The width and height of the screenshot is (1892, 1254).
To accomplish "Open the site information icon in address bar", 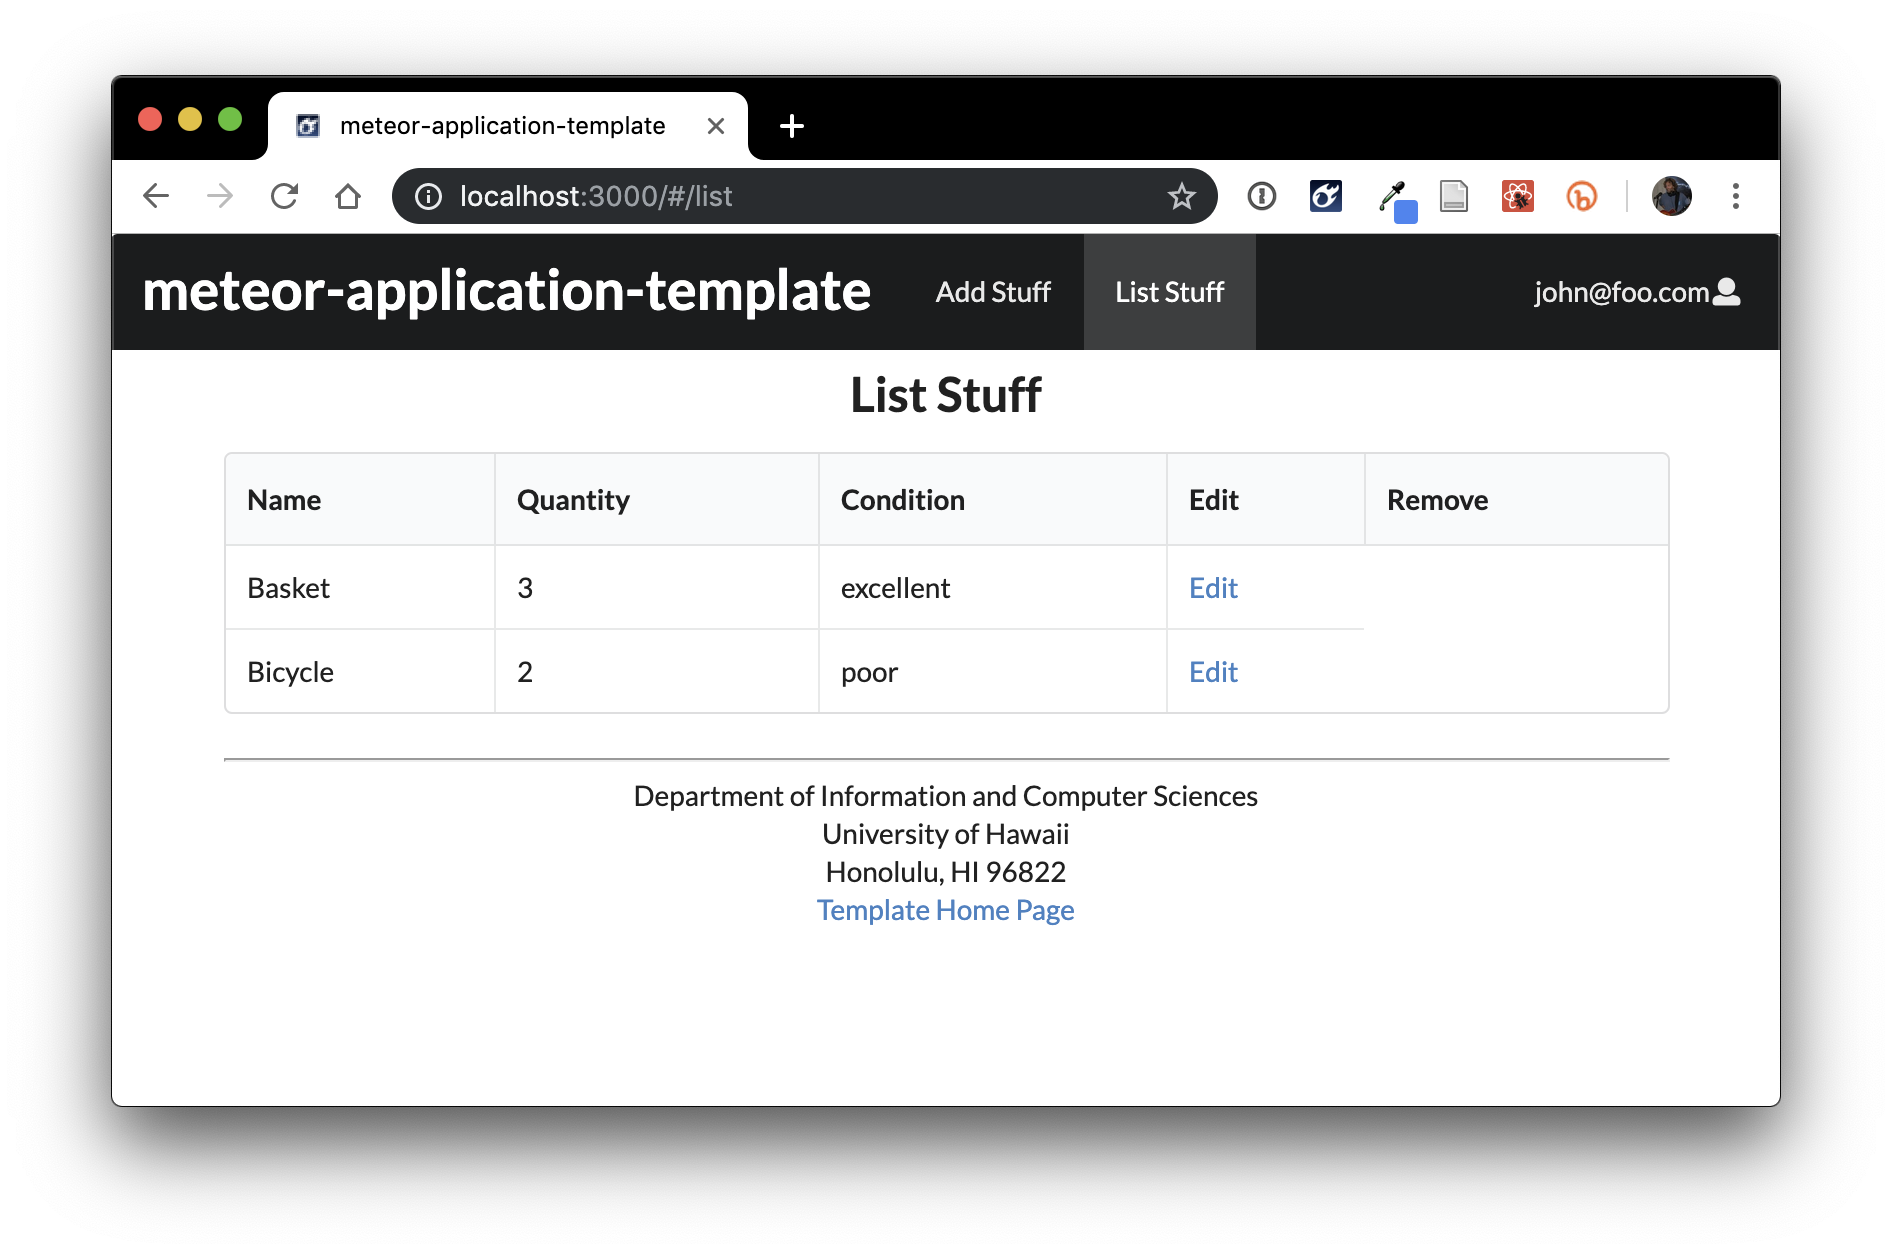I will pyautogui.click(x=429, y=196).
